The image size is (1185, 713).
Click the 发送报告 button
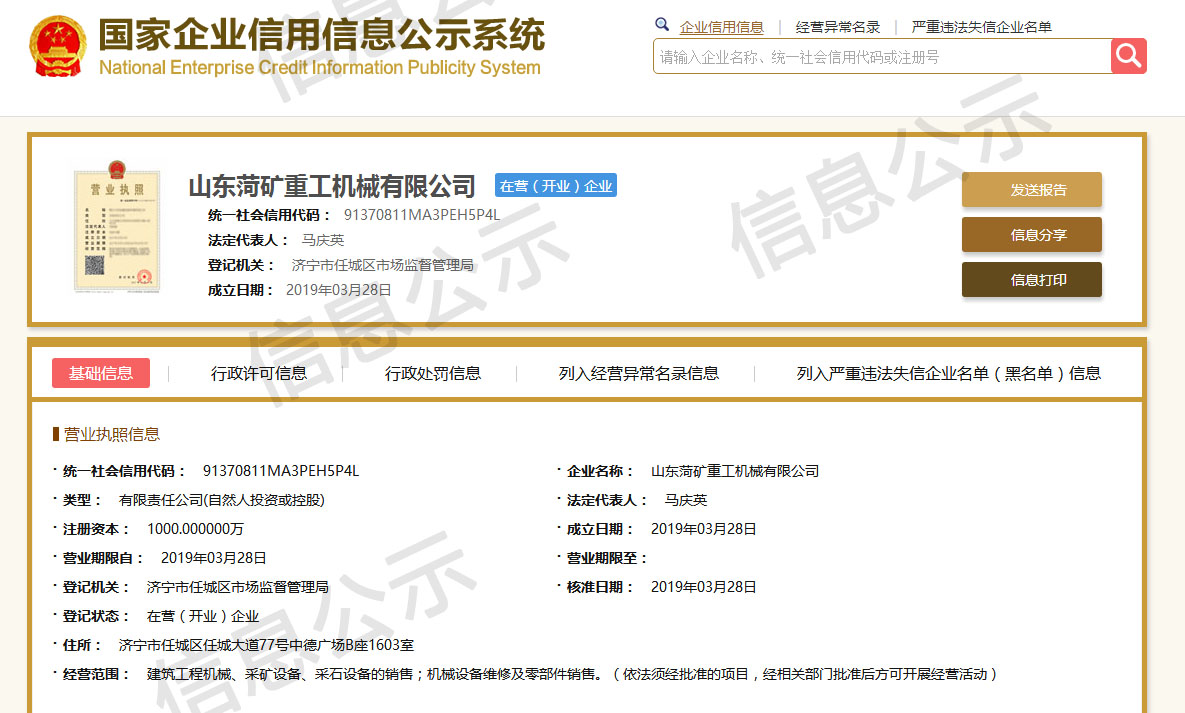tap(1031, 190)
